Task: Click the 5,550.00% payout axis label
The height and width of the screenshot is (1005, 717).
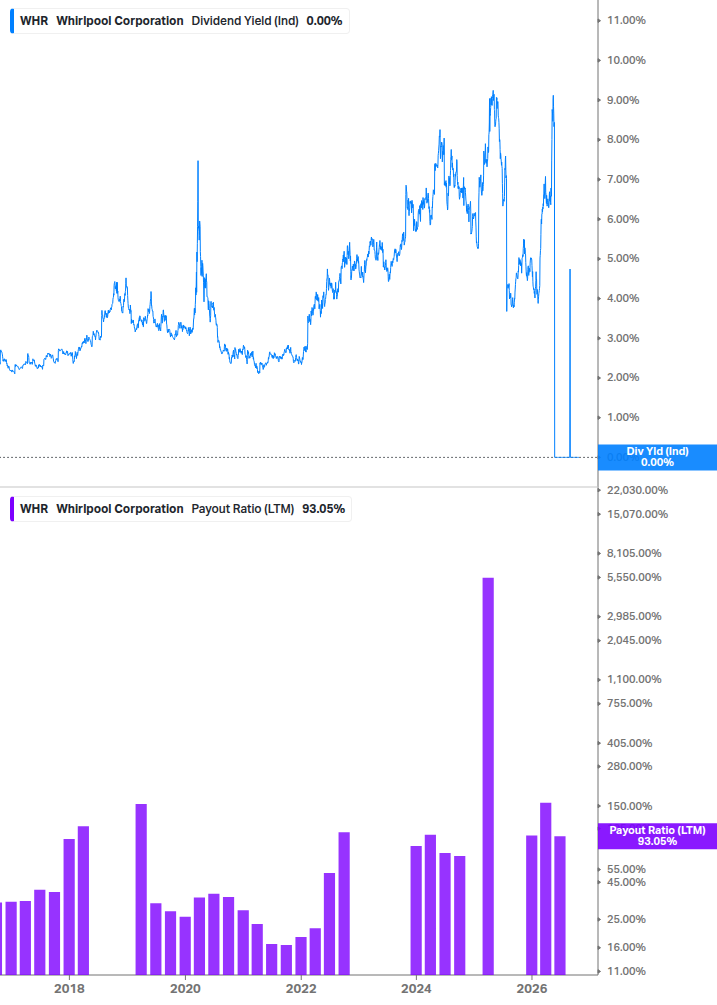Action: (x=634, y=577)
